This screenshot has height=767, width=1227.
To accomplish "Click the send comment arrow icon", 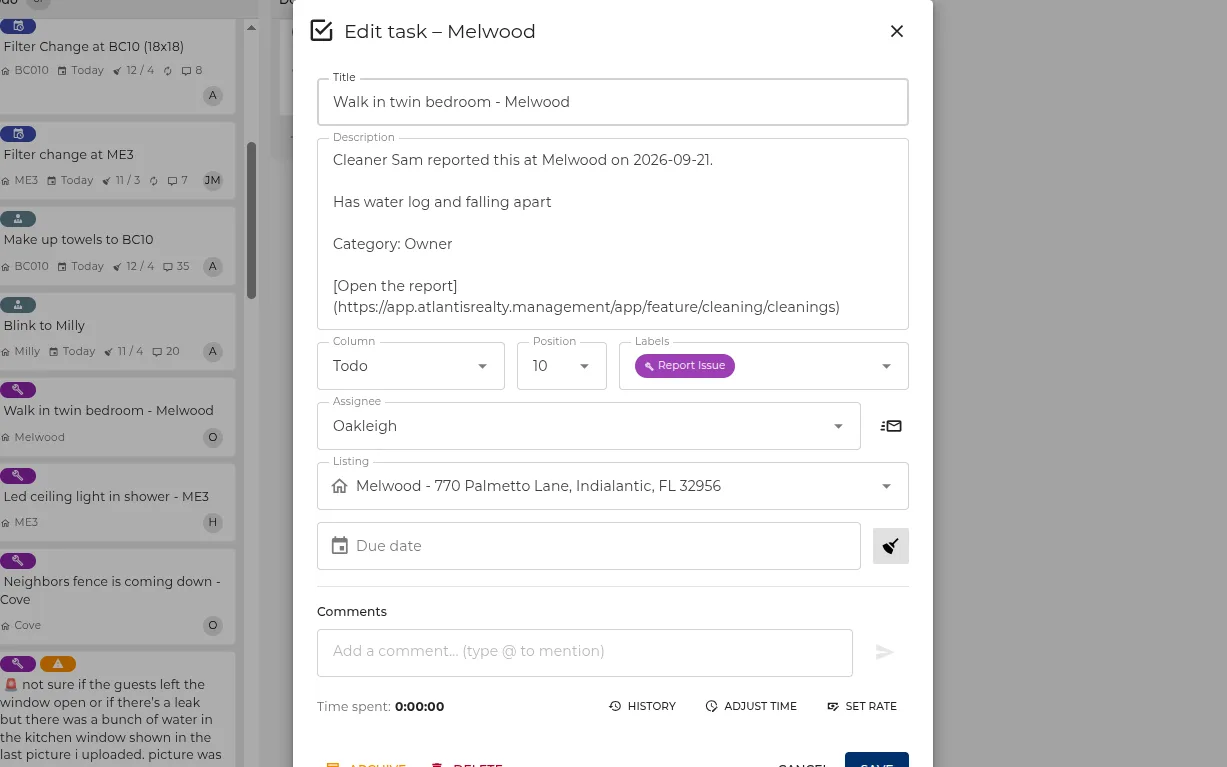I will 884,652.
